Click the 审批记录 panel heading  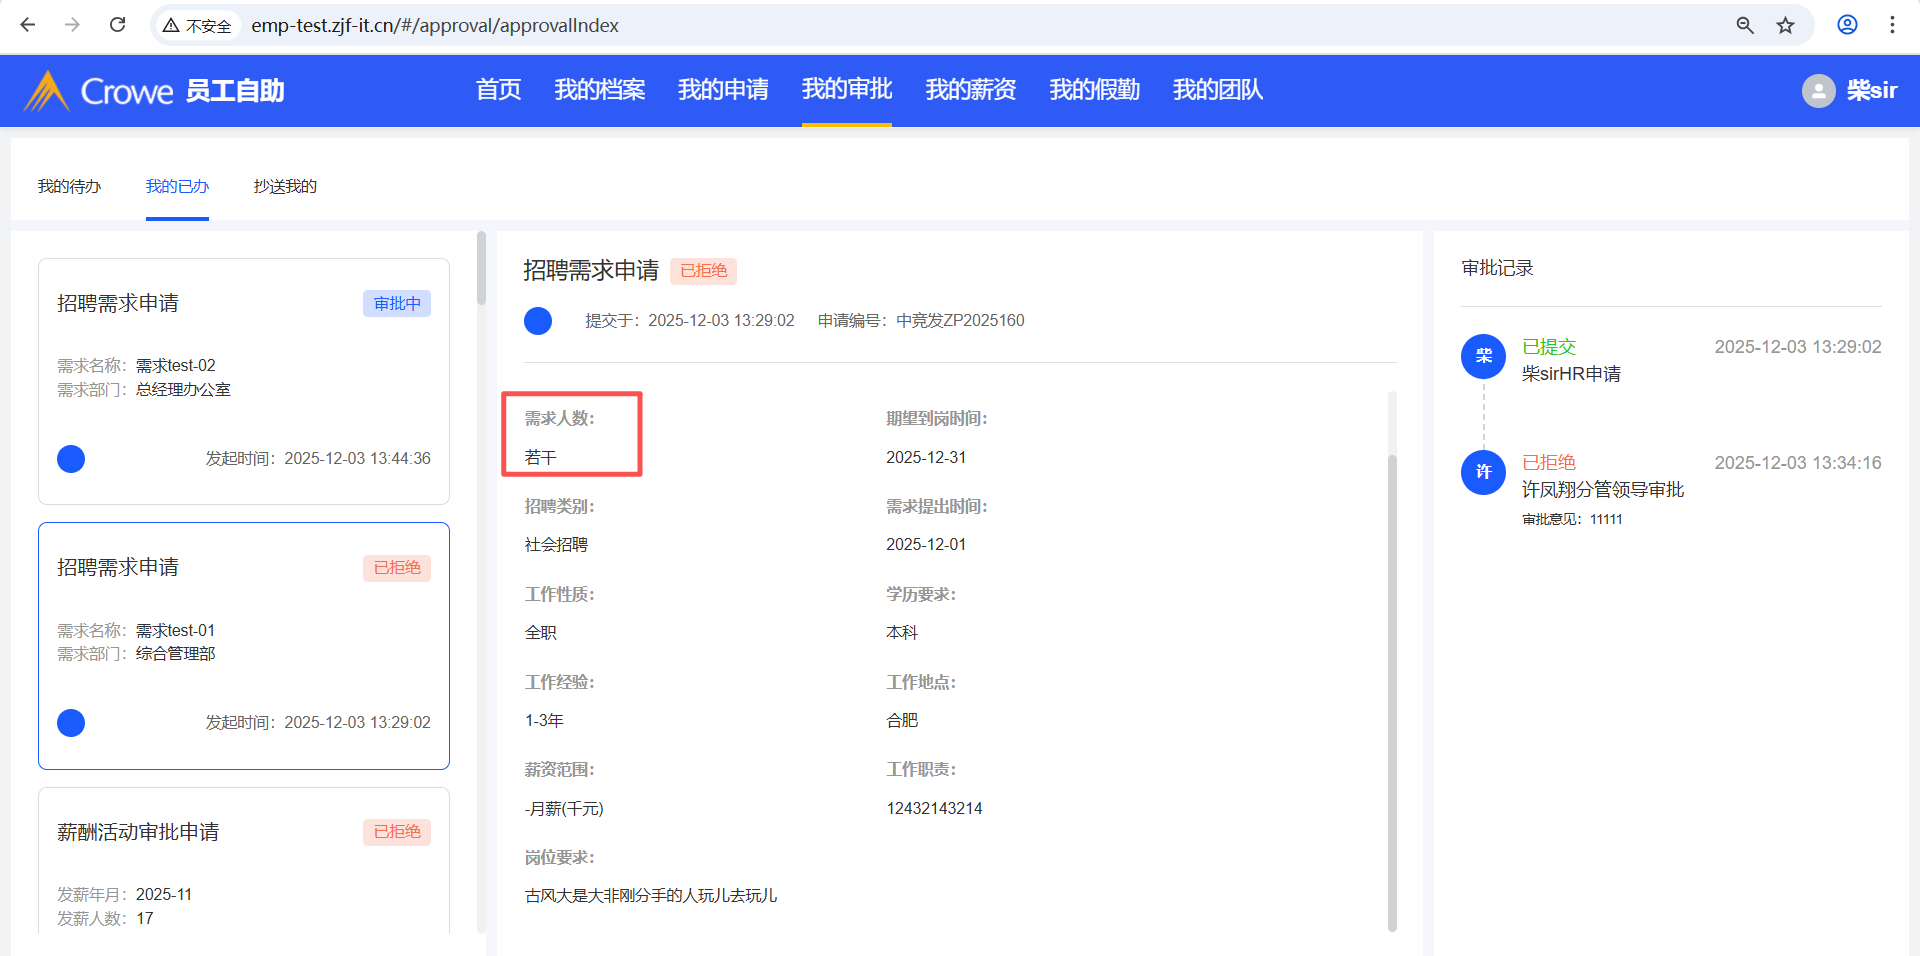[x=1497, y=268]
